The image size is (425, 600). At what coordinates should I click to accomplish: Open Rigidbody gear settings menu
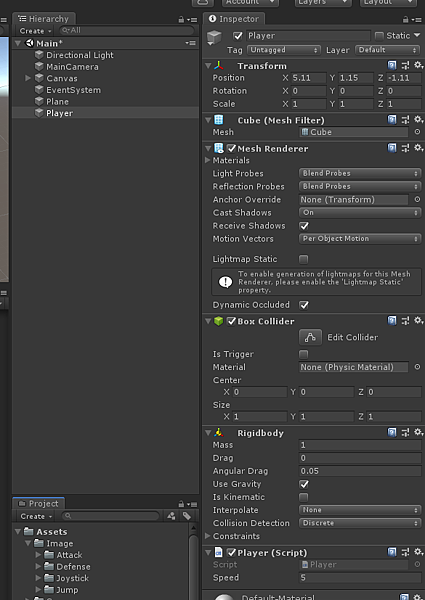pyautogui.click(x=418, y=432)
